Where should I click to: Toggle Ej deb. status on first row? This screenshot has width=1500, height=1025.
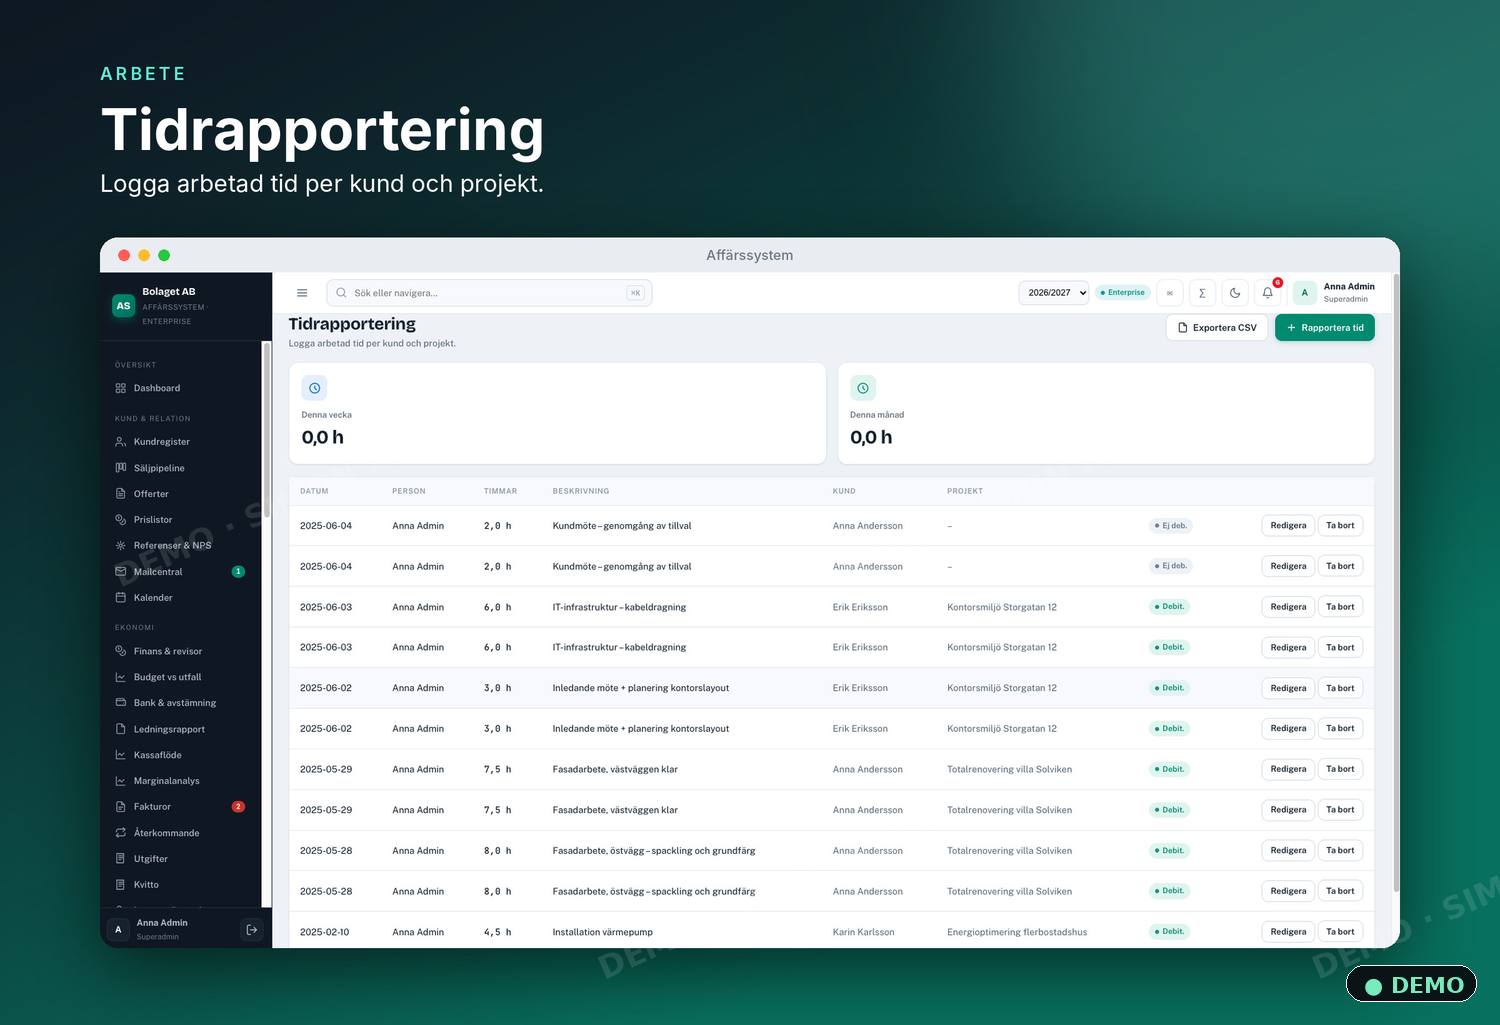point(1170,525)
